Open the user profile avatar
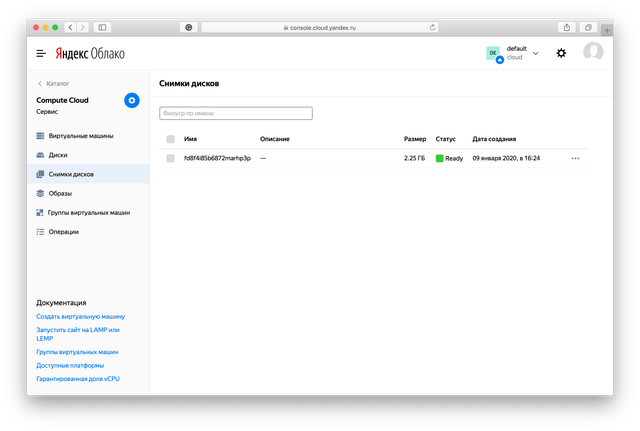The height and width of the screenshot is (431, 640). click(593, 53)
